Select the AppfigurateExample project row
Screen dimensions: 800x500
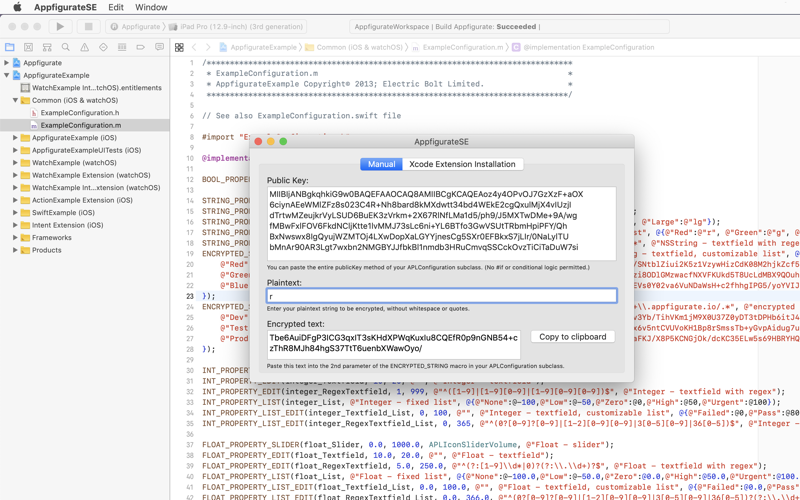click(x=85, y=75)
